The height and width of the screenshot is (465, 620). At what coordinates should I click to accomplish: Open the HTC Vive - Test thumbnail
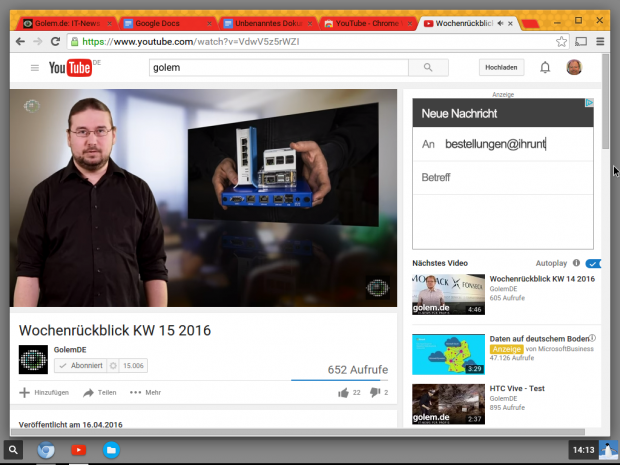point(448,404)
